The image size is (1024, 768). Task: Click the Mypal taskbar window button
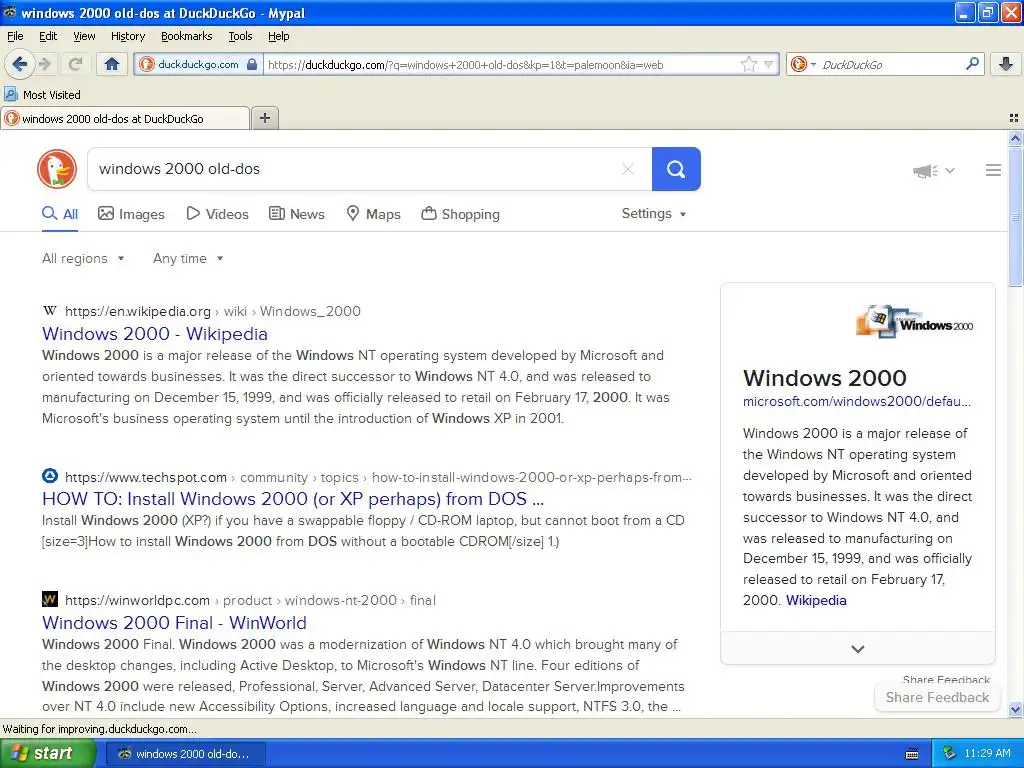point(185,754)
